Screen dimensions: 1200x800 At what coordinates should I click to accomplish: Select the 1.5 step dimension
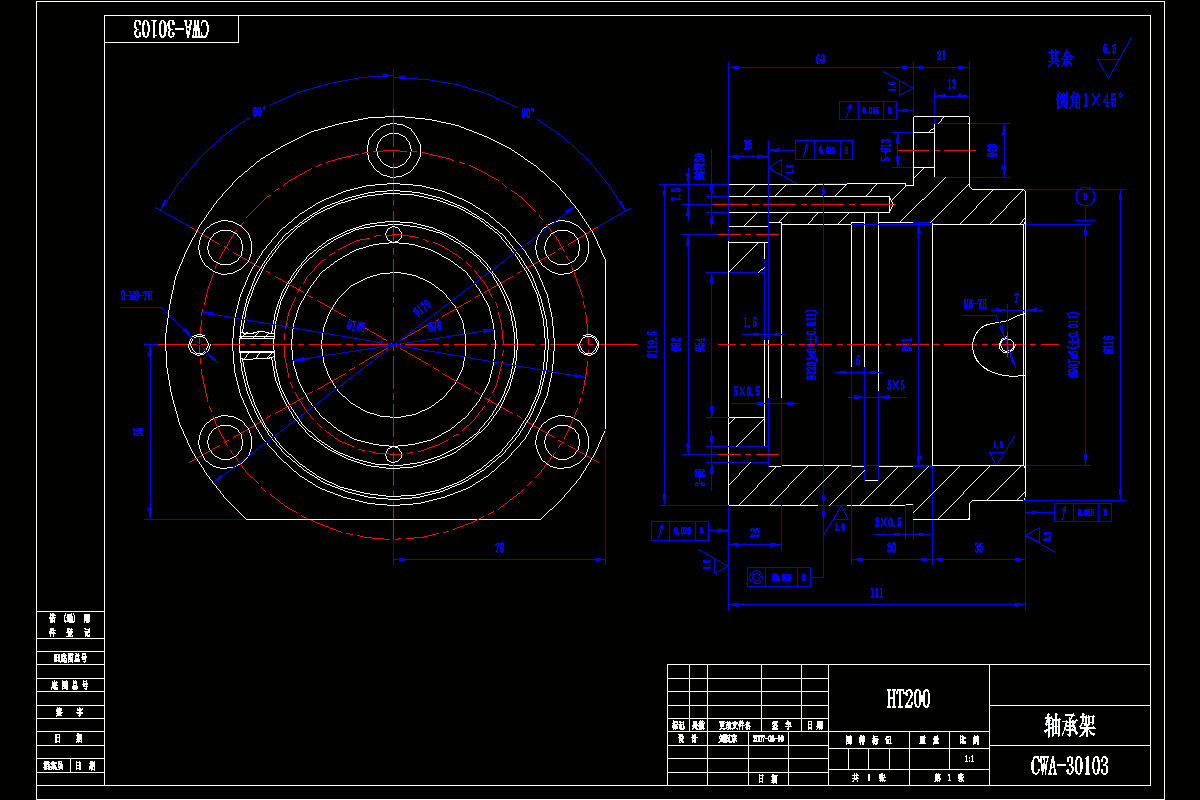coord(751,322)
